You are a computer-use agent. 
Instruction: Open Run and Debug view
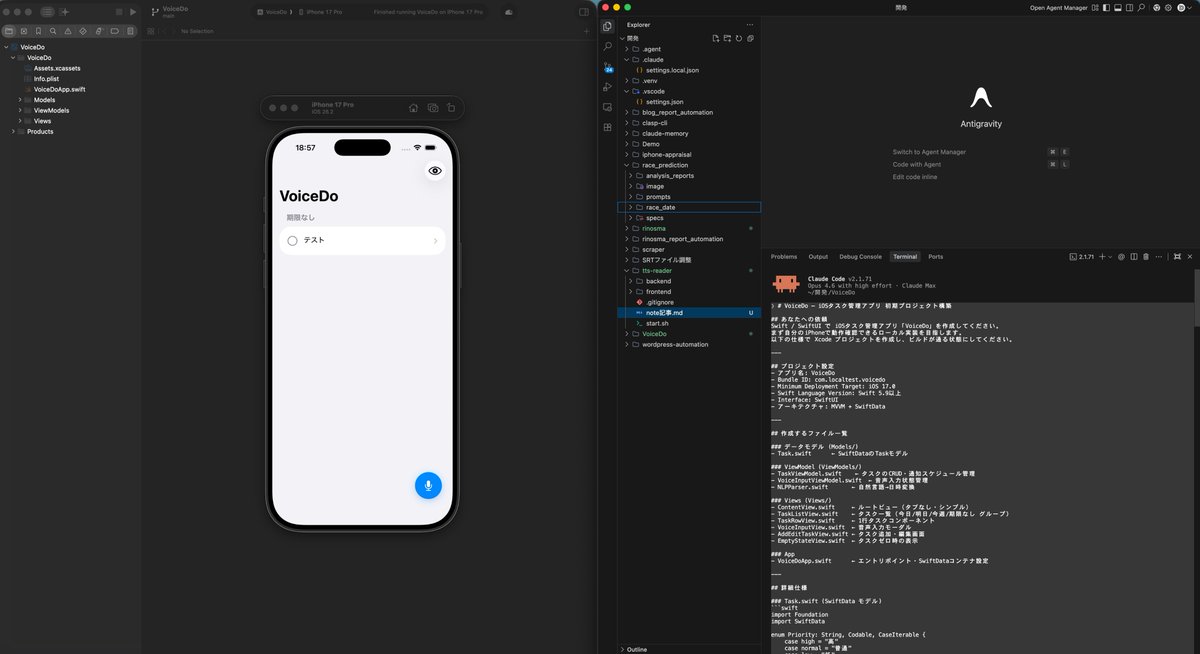[x=607, y=87]
